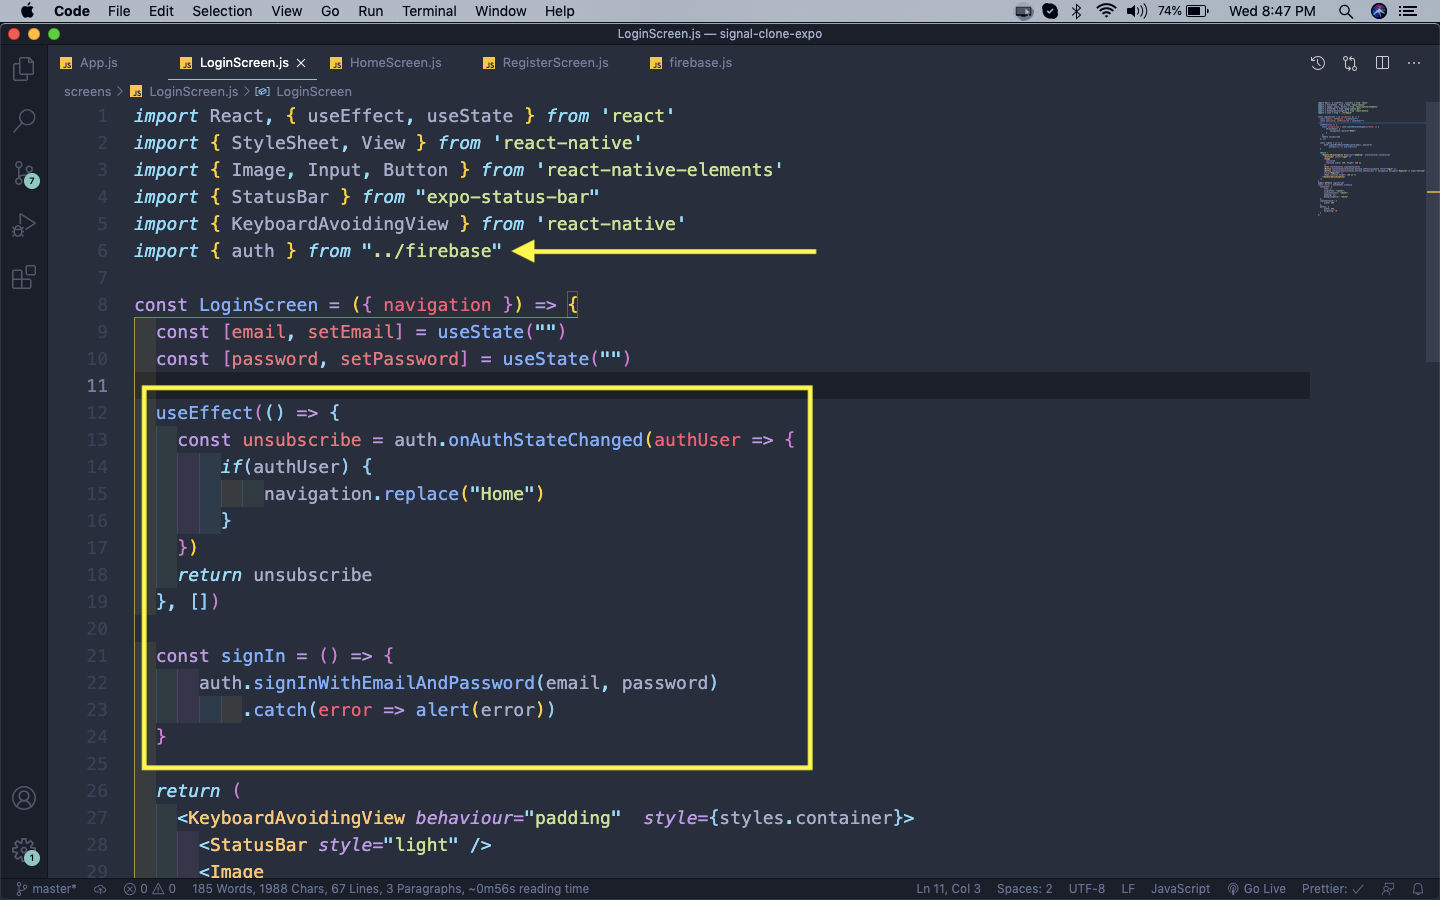The width and height of the screenshot is (1440, 900).
Task: Open Siri from menu bar
Action: click(x=1379, y=11)
